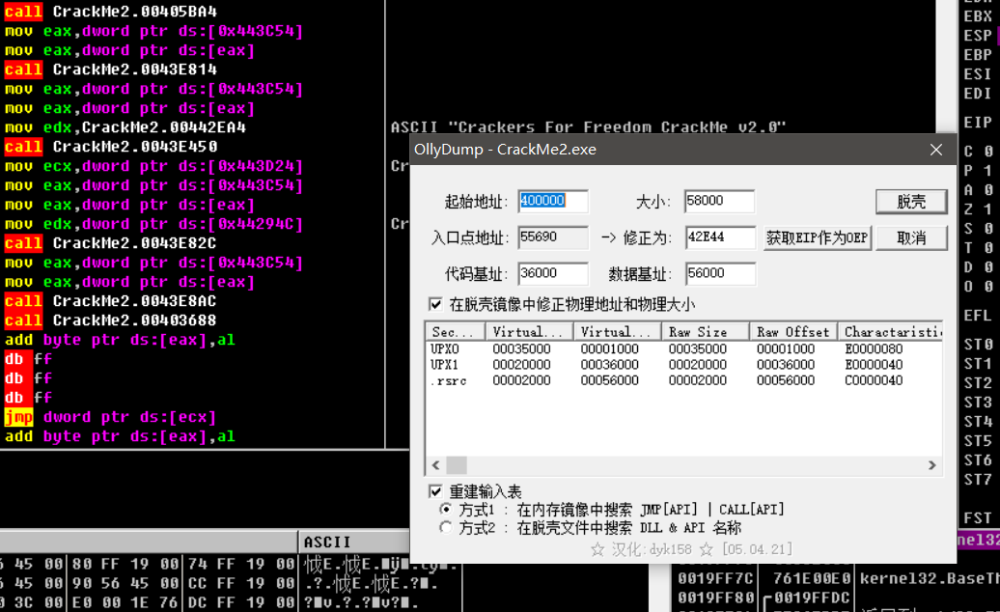1000x612 pixels.
Task: Select the UPX0 section row
Action: (684, 349)
